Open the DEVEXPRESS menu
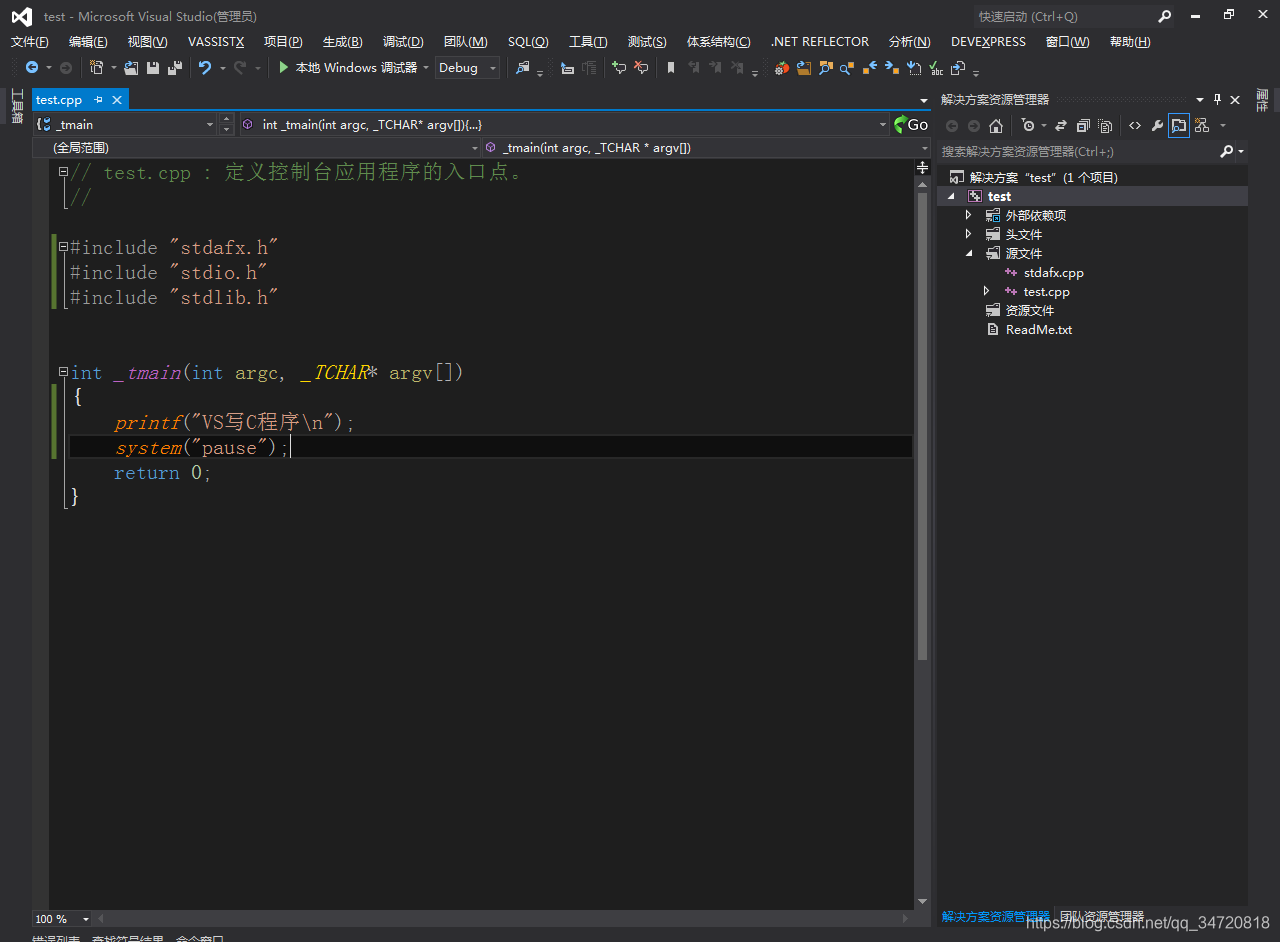The height and width of the screenshot is (942, 1280). point(988,41)
